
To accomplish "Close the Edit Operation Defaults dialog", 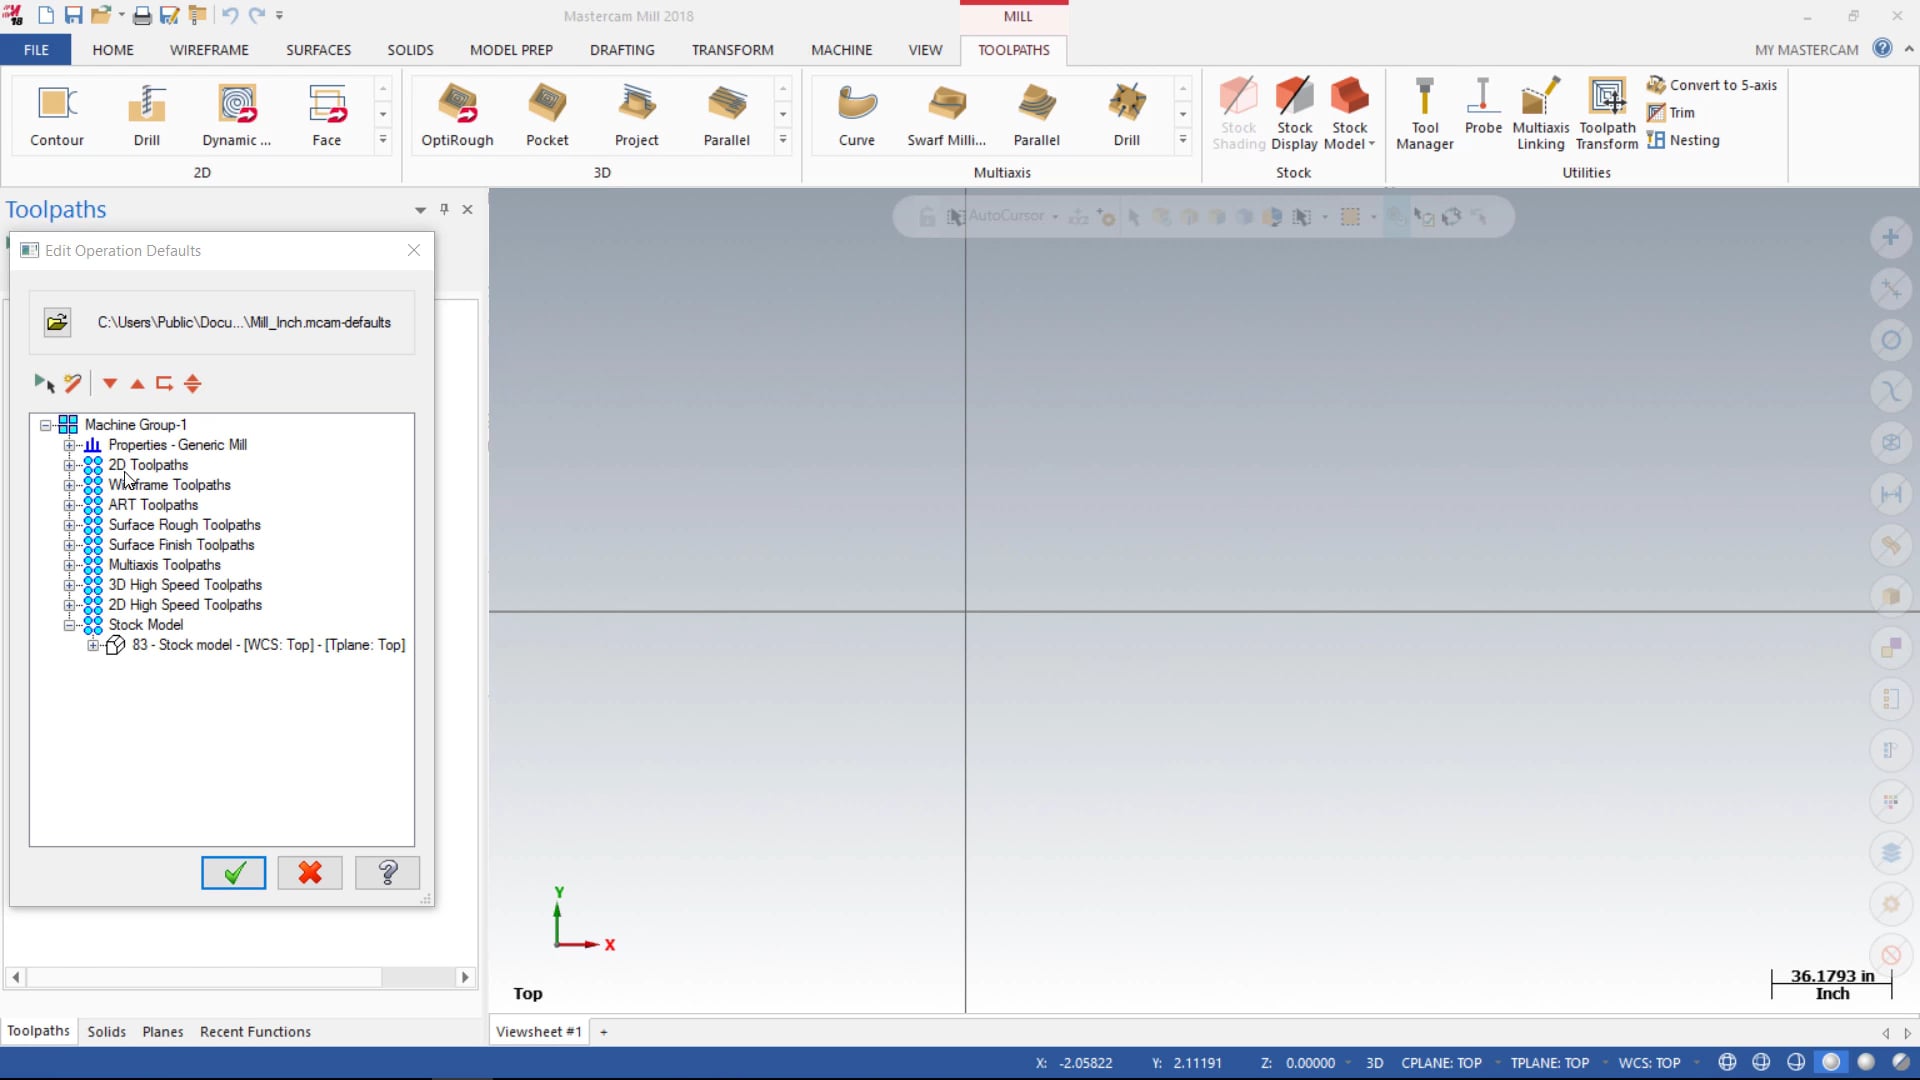I will point(414,250).
